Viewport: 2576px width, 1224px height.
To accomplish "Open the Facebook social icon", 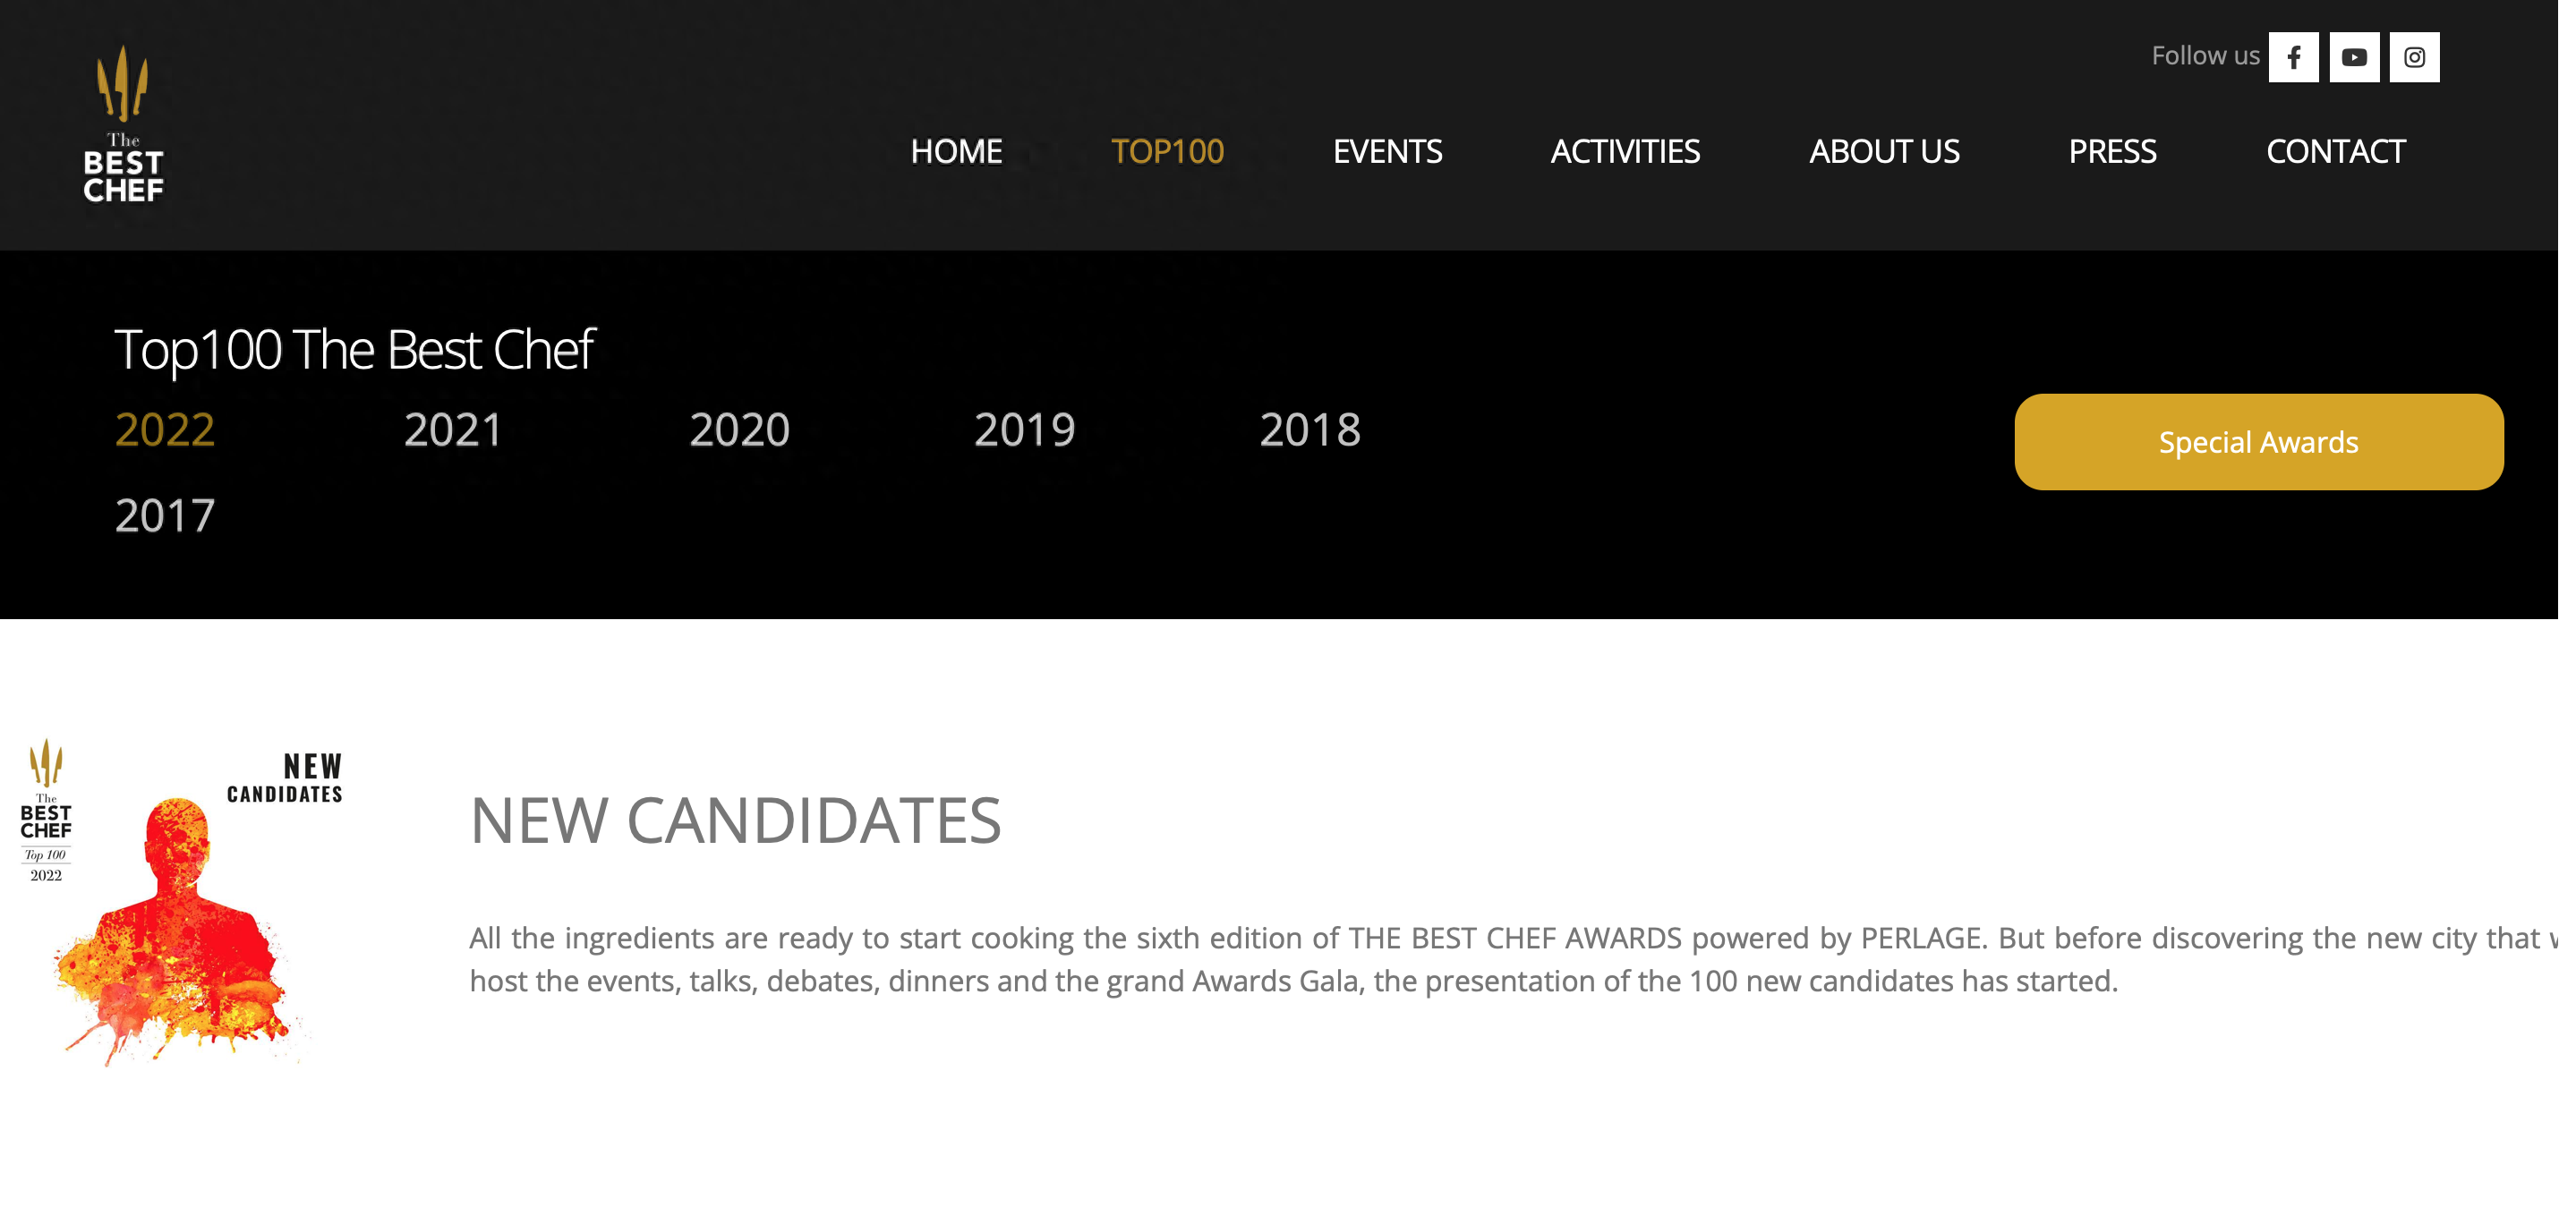I will click(2293, 57).
